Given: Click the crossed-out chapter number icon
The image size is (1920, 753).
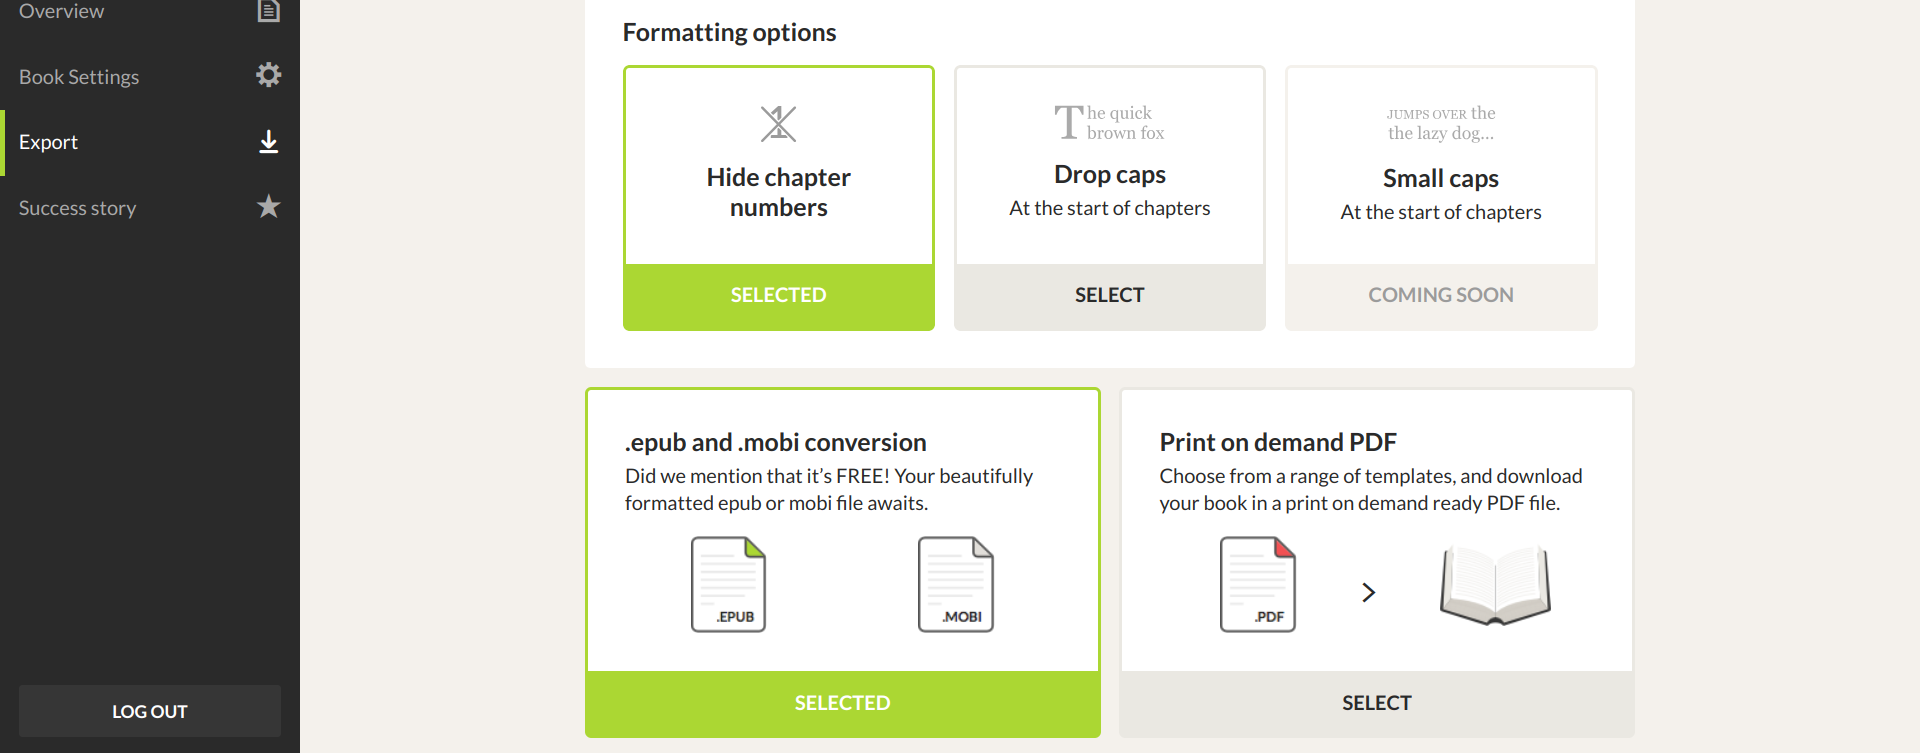Looking at the screenshot, I should 778,124.
